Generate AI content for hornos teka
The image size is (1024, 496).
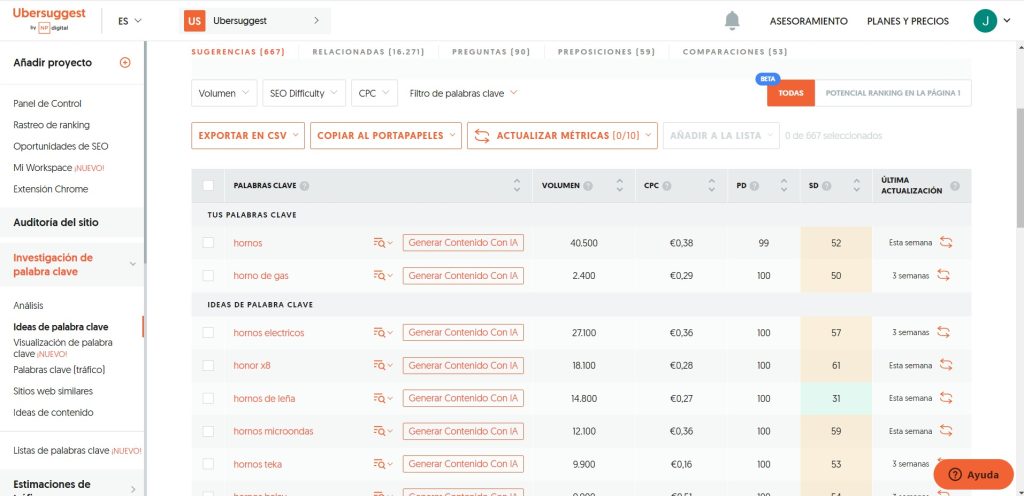click(x=463, y=464)
